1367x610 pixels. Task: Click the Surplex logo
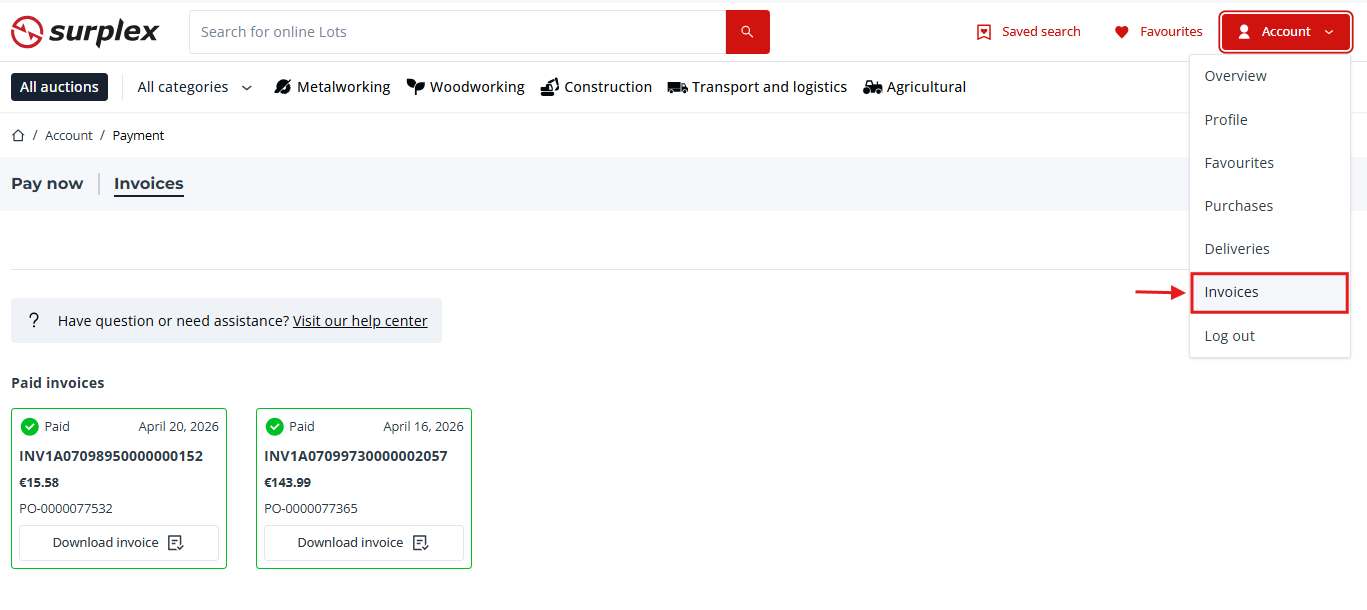(x=85, y=32)
